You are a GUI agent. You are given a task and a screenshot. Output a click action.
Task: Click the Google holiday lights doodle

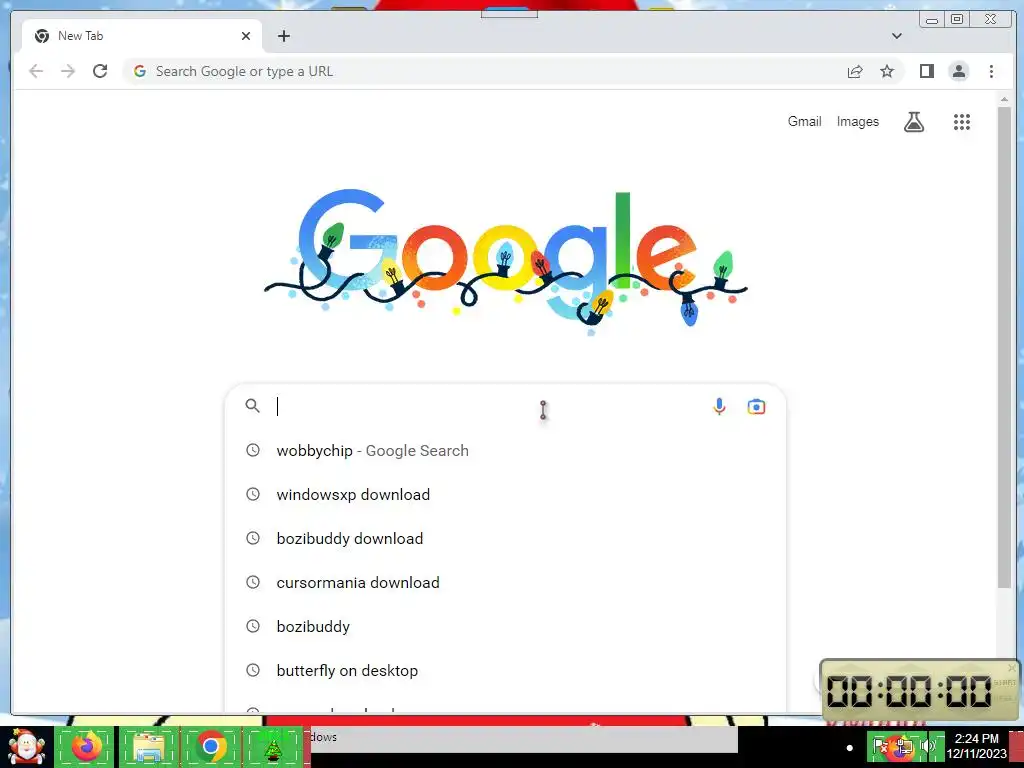(x=506, y=261)
